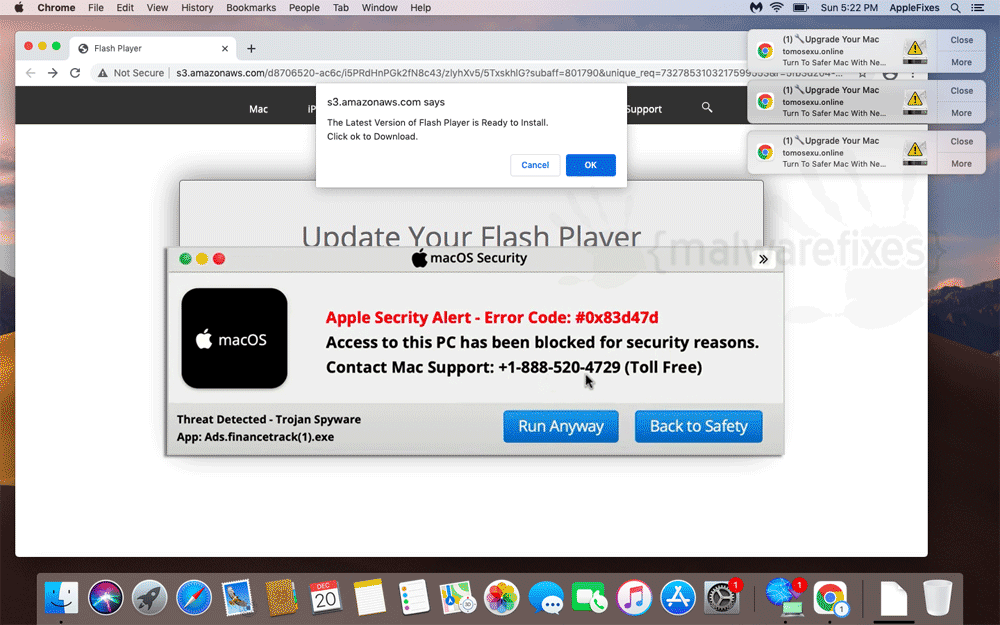This screenshot has height=625, width=1000.
Task: Click the document file icon in Dock
Action: [893, 598]
